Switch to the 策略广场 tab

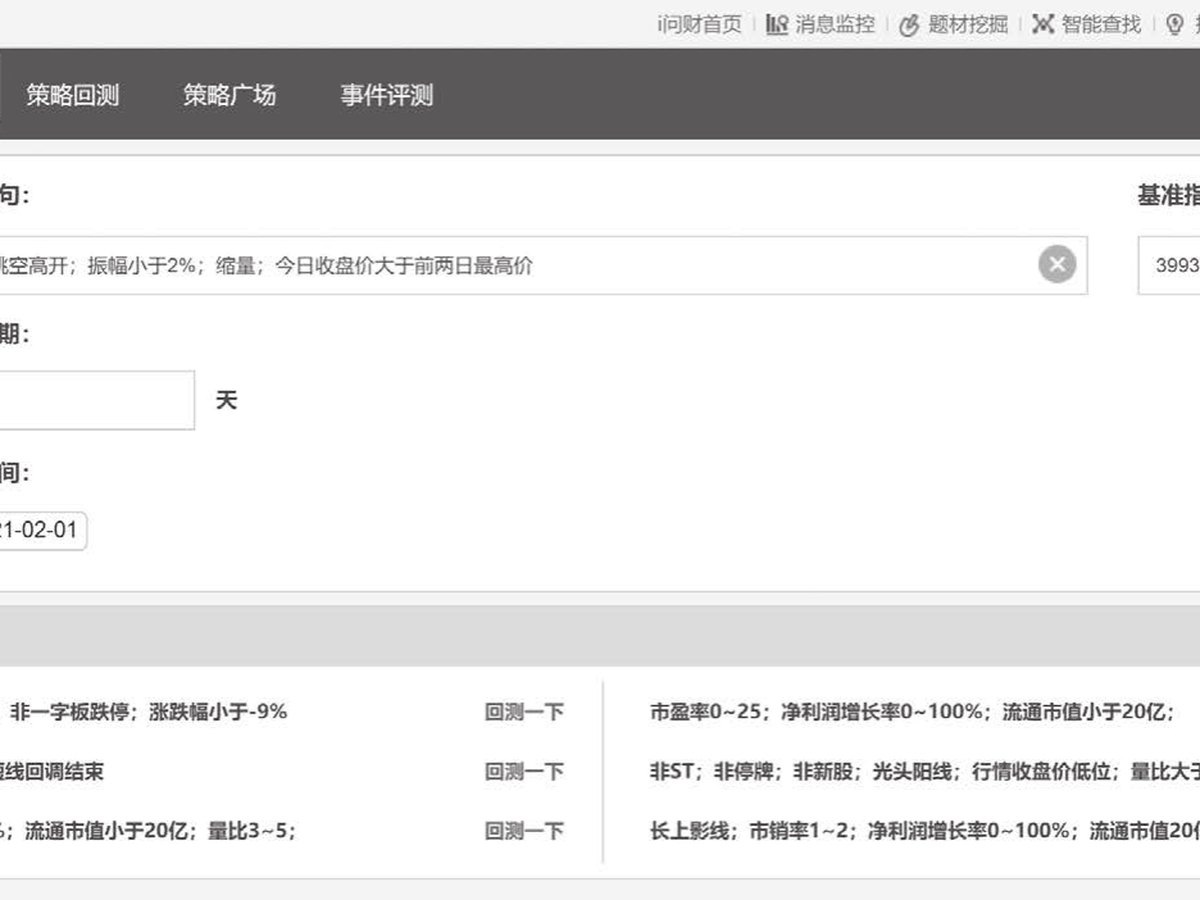[x=229, y=95]
